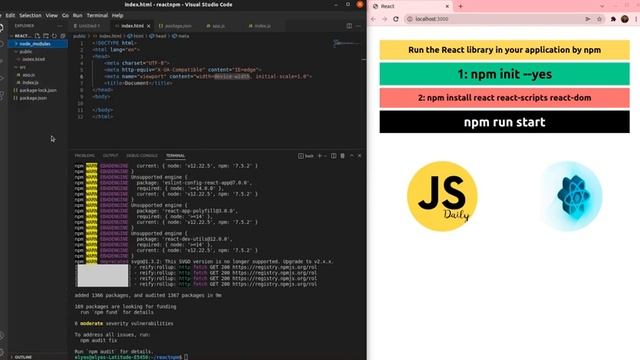Open package-lock.json in Explorer
Image resolution: width=640 pixels, height=360 pixels.
pyautogui.click(x=38, y=90)
